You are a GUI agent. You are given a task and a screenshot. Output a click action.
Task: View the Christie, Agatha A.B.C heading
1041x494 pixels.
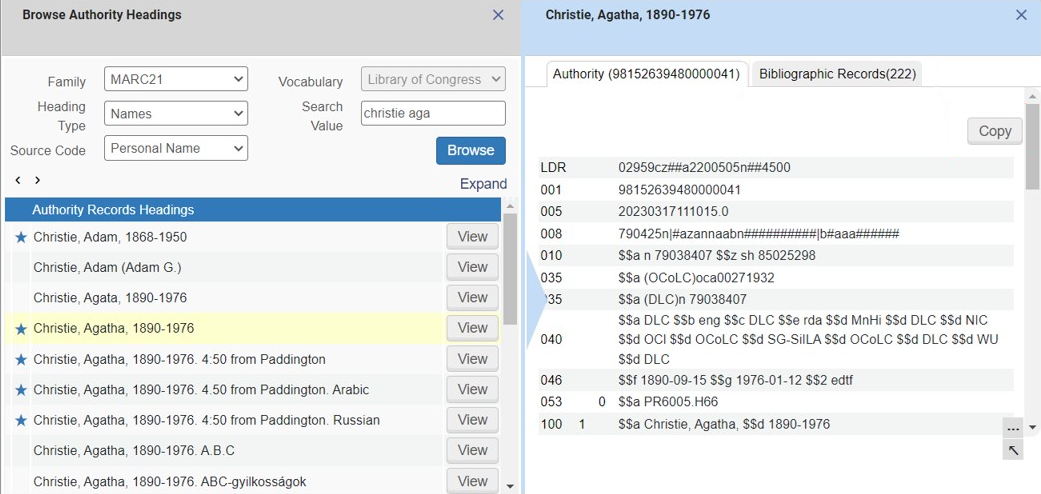(x=472, y=450)
